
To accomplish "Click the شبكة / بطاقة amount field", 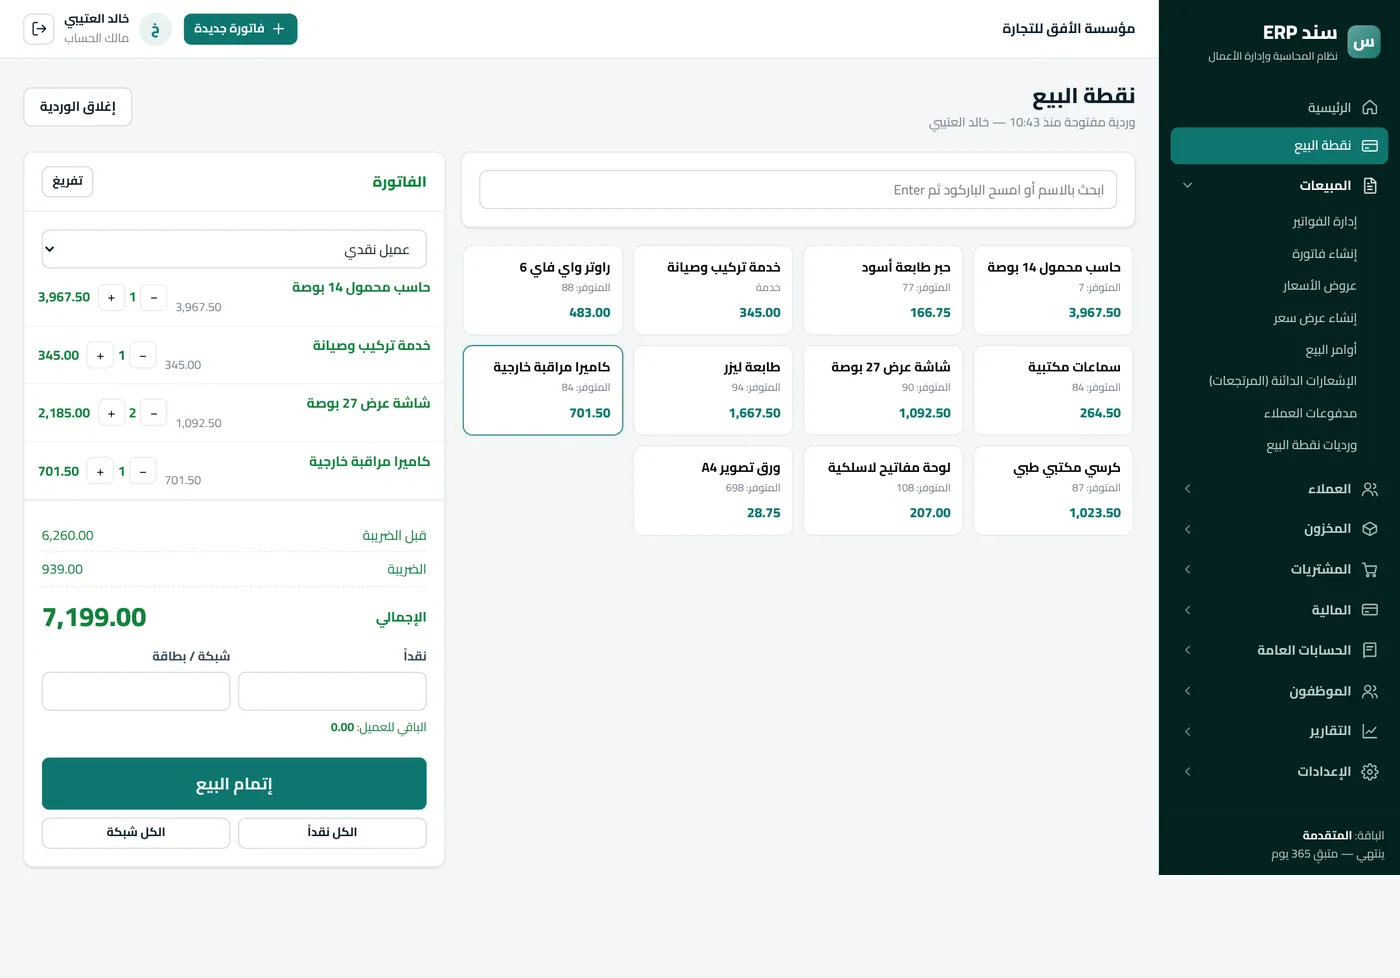I will (x=136, y=691).
